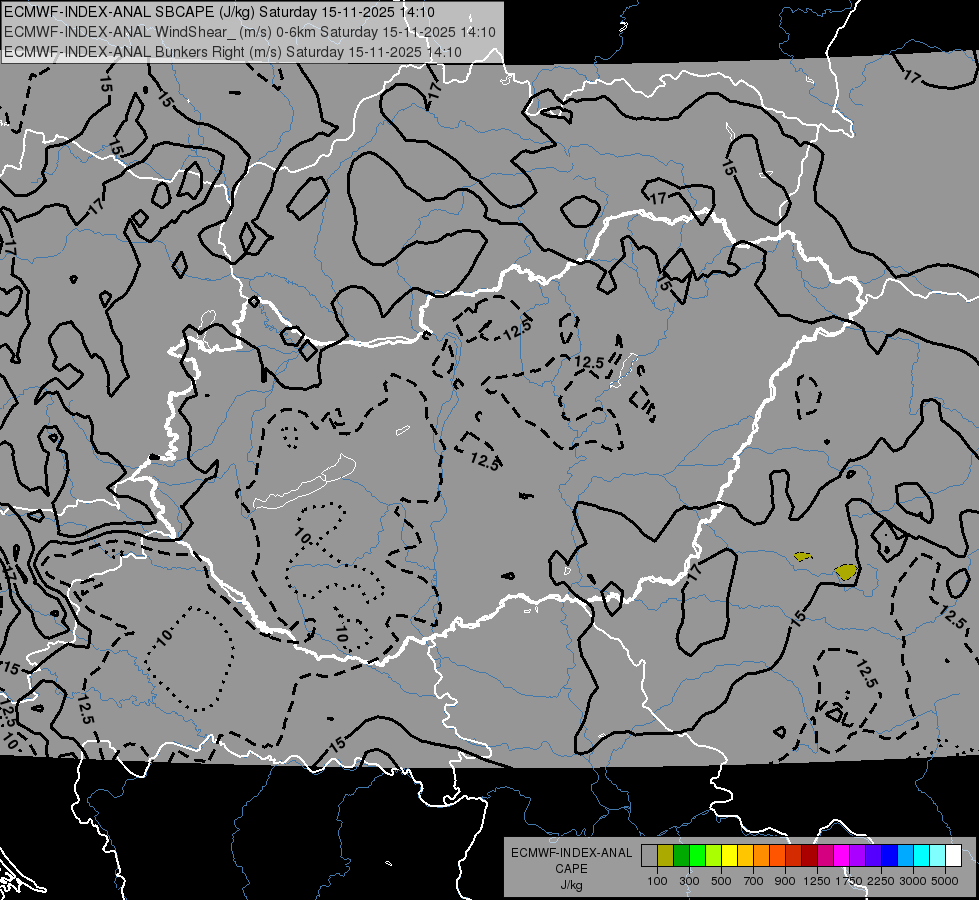
Task: Select the dark green legend swatch
Action: (x=681, y=856)
